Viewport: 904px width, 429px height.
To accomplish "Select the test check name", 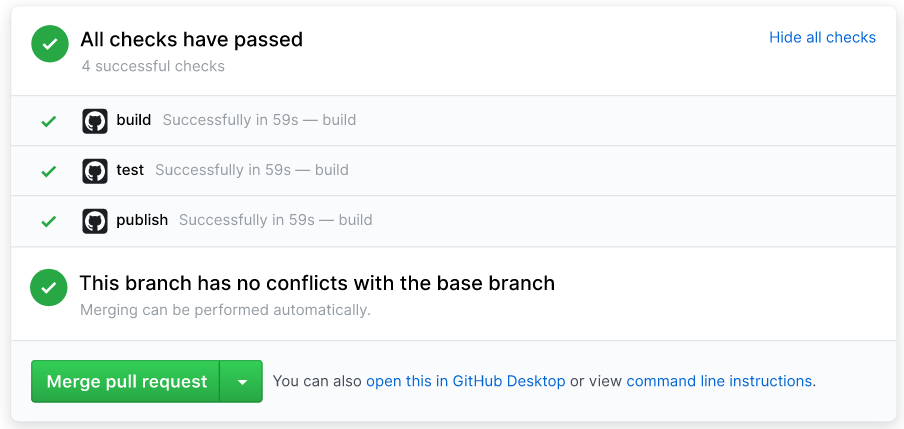I will tap(130, 170).
